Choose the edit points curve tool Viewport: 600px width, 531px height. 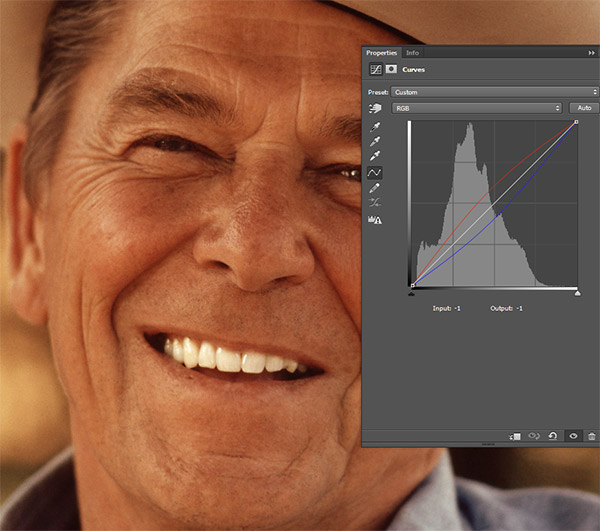tap(374, 173)
